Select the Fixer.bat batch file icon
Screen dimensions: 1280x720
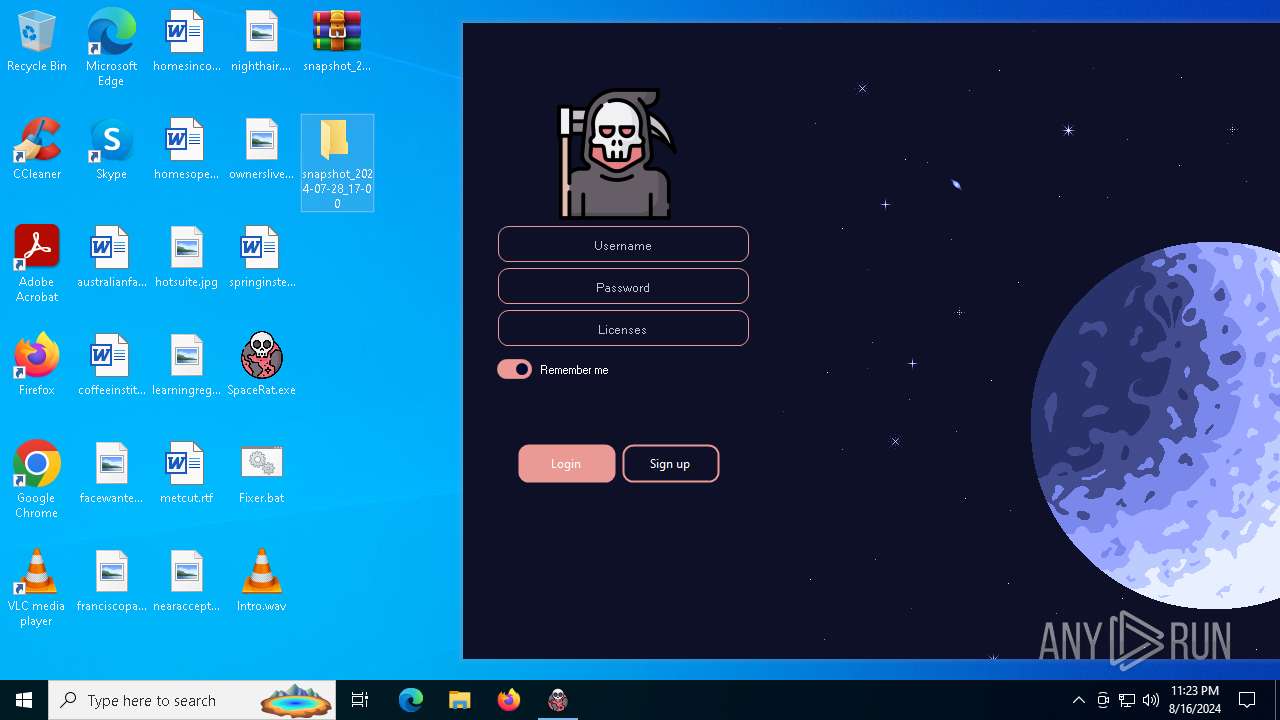click(x=261, y=474)
